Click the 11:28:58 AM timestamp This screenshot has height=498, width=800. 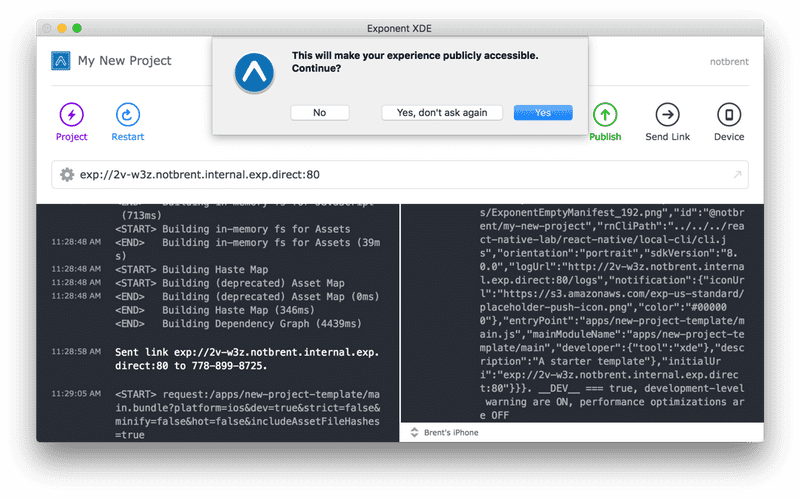click(76, 352)
